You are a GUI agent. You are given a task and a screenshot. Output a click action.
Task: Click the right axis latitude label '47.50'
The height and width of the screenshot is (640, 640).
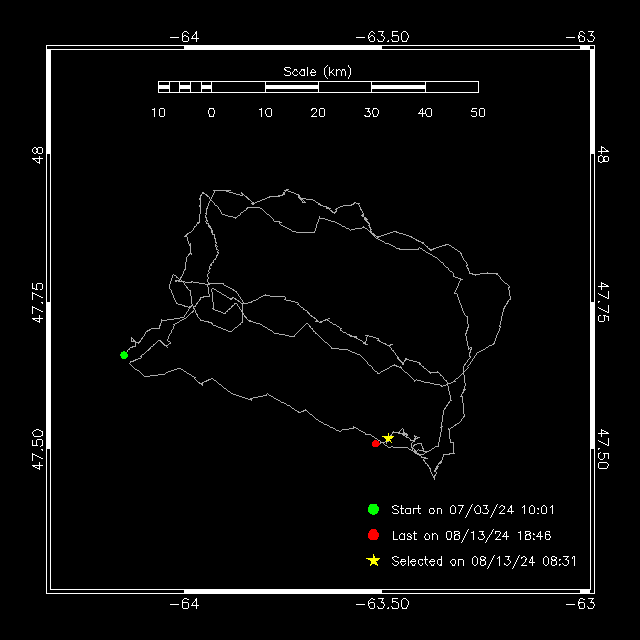(x=603, y=449)
